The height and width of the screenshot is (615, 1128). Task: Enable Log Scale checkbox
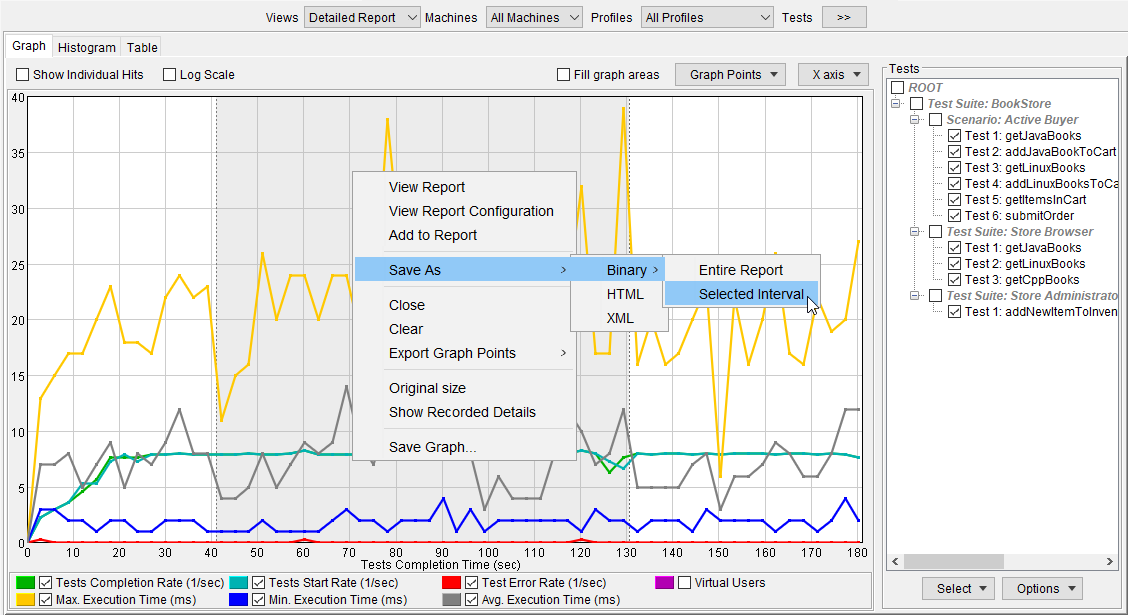170,75
